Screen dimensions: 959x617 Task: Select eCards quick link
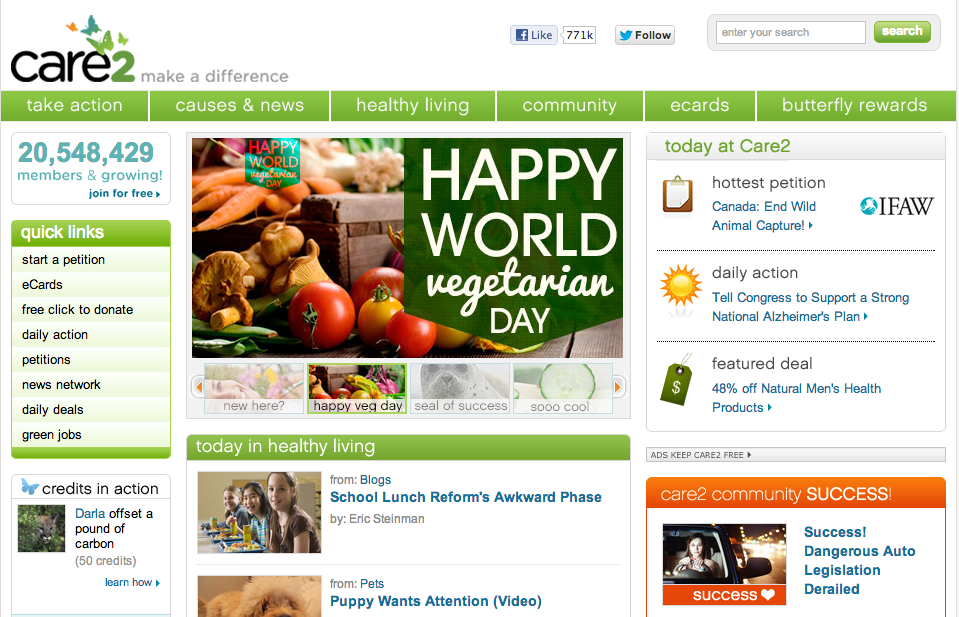(x=91, y=284)
